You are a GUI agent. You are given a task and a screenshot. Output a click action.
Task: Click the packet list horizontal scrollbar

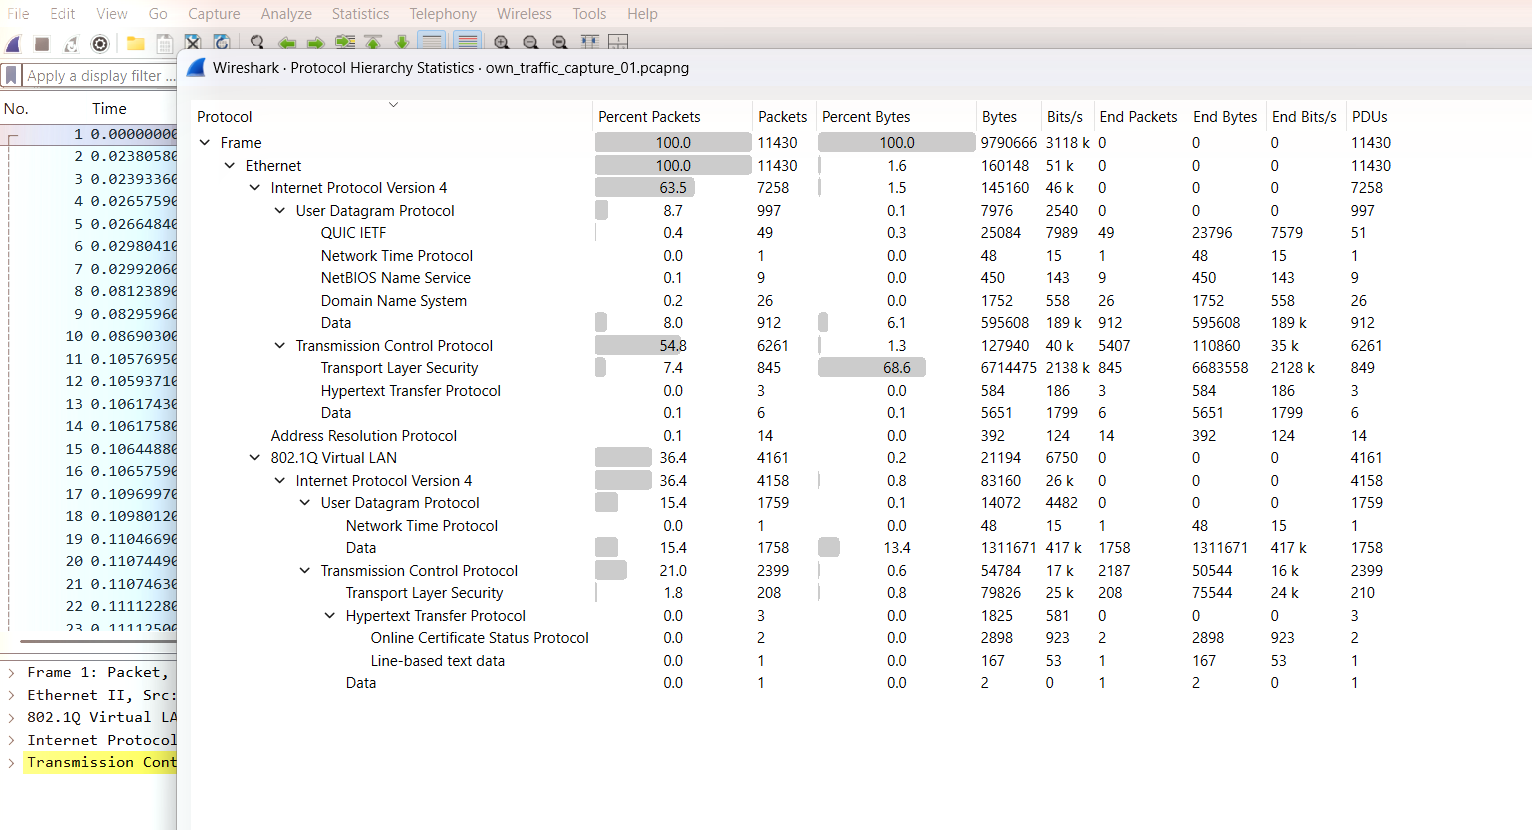point(98,641)
